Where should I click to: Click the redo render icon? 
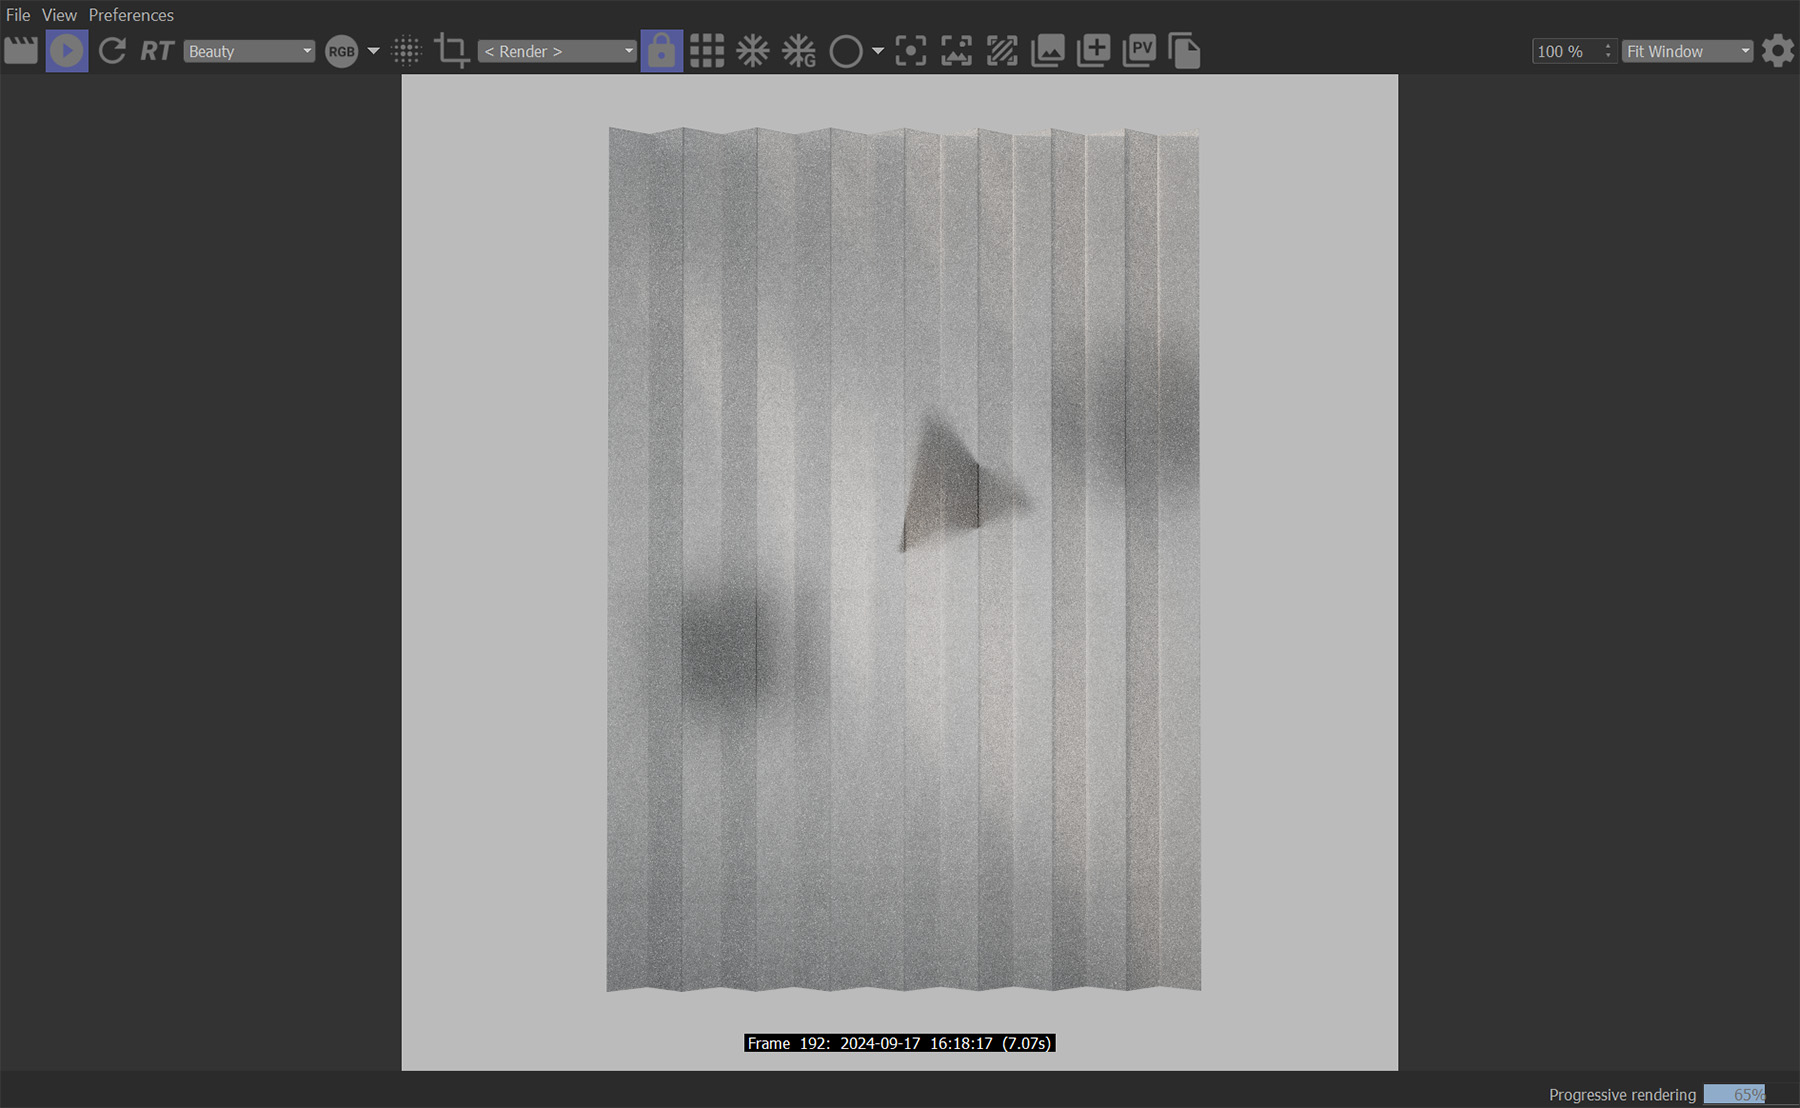pyautogui.click(x=112, y=50)
